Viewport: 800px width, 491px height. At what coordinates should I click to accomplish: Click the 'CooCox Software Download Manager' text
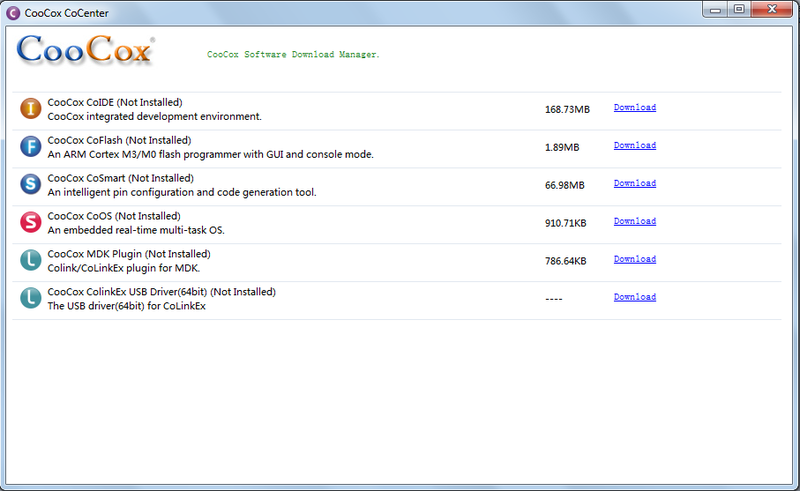[x=293, y=54]
